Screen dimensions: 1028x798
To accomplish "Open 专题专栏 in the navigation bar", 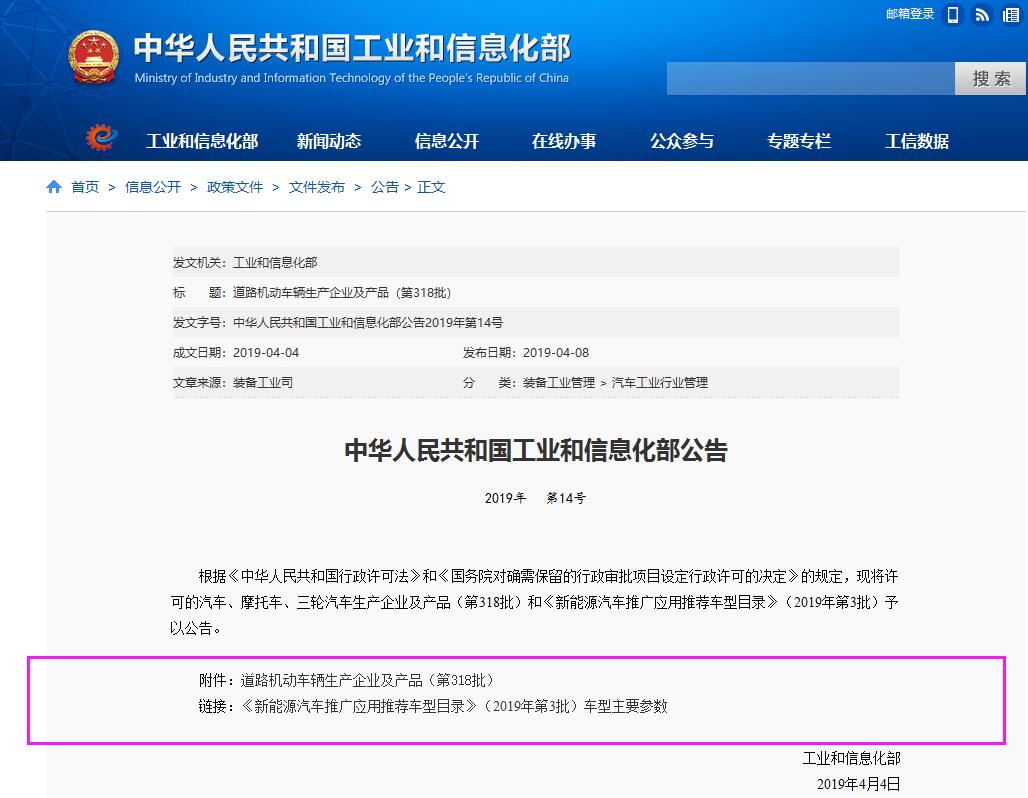I will [x=799, y=141].
